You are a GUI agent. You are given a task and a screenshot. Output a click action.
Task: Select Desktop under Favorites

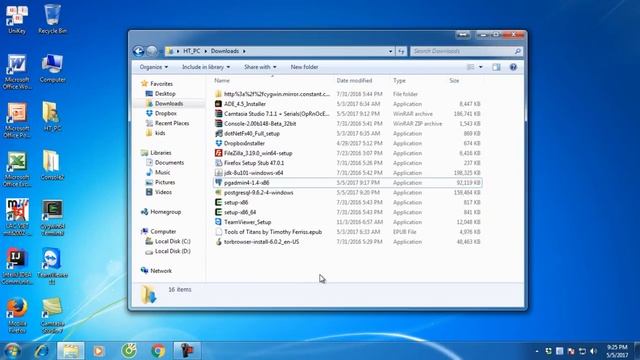click(165, 93)
